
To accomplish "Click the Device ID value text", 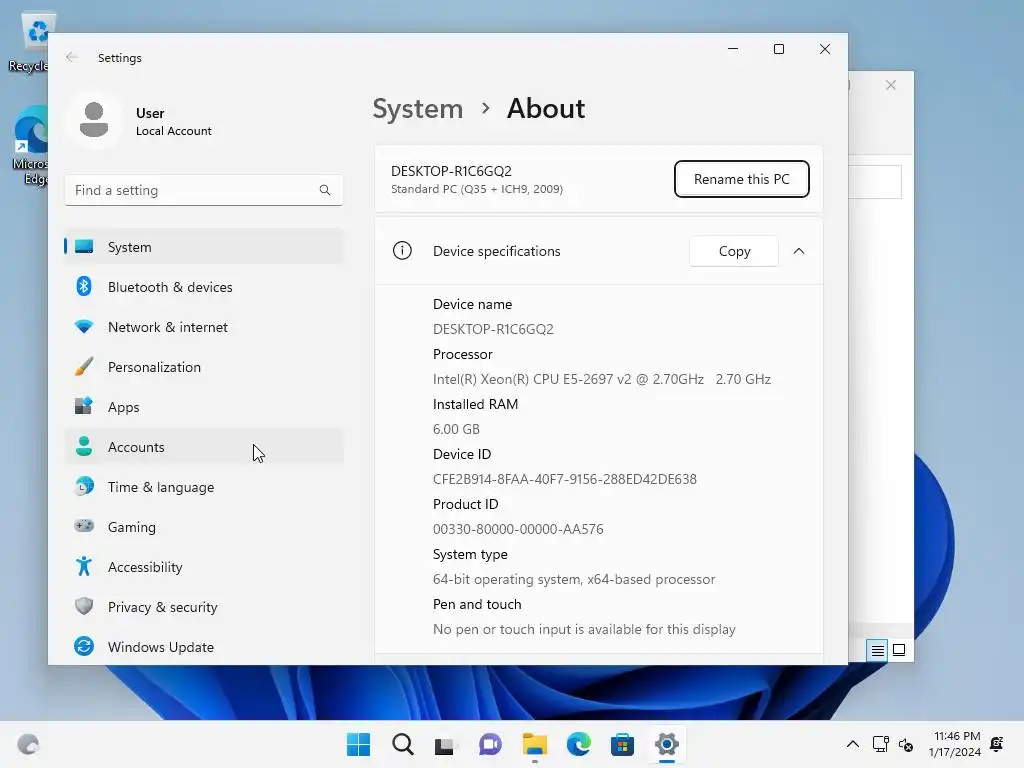I will click(x=565, y=479).
